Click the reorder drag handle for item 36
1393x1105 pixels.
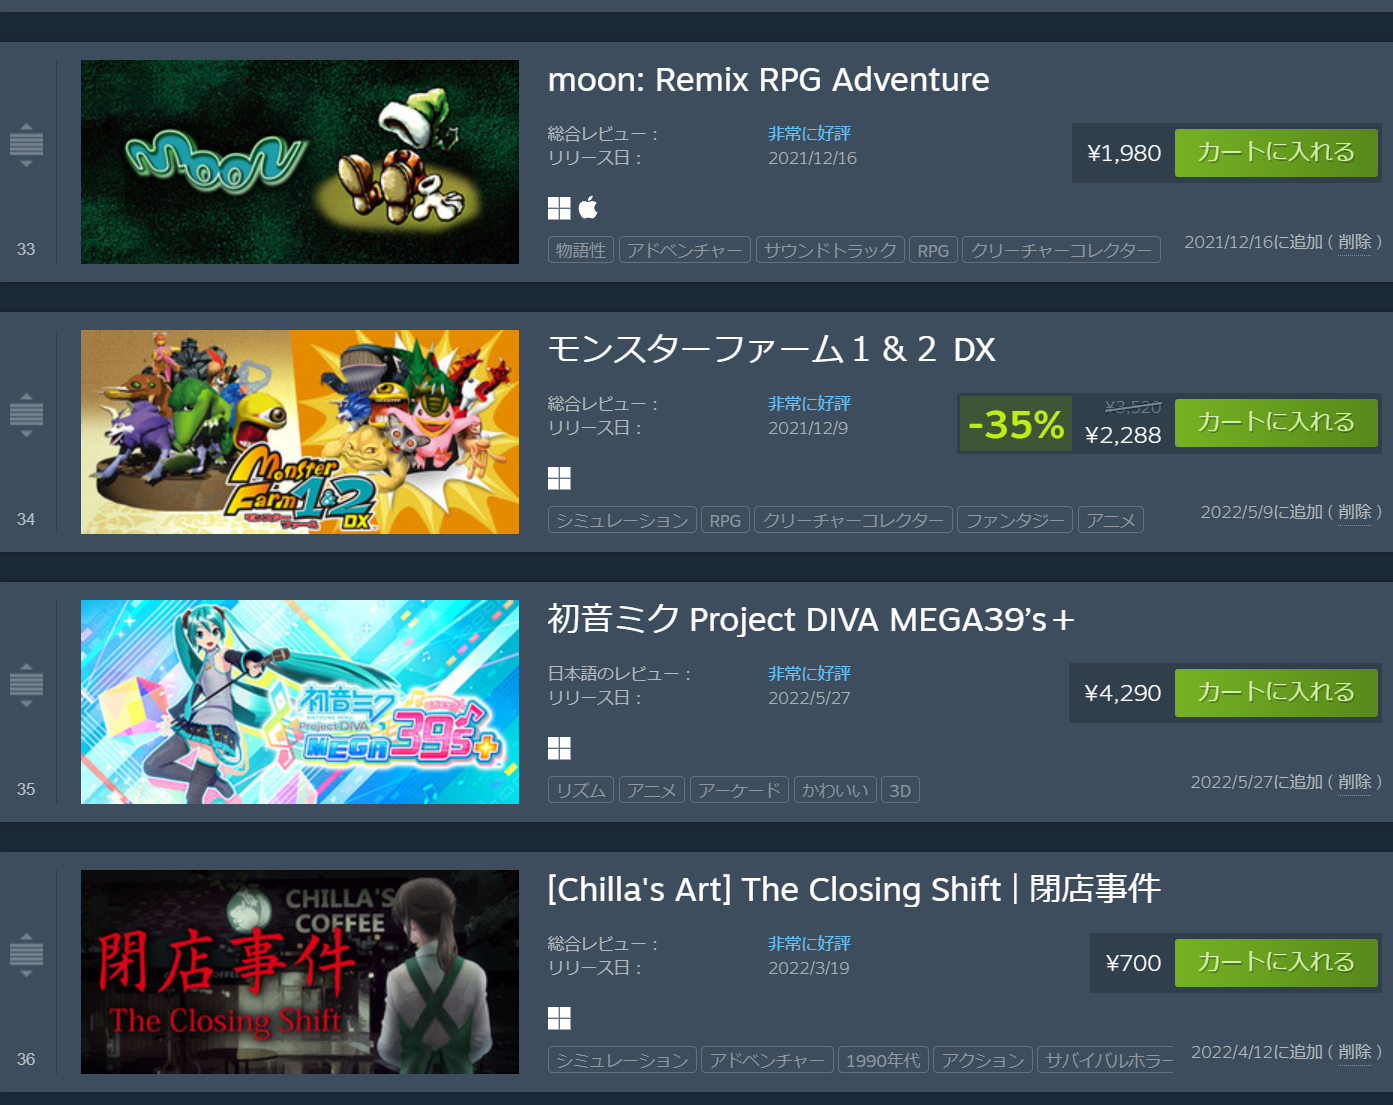click(26, 955)
